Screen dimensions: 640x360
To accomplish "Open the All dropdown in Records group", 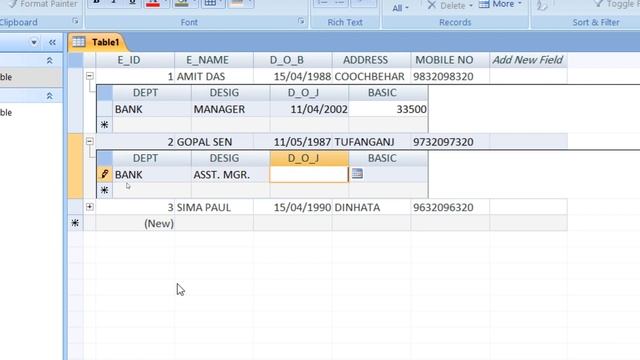I will click(400, 8).
